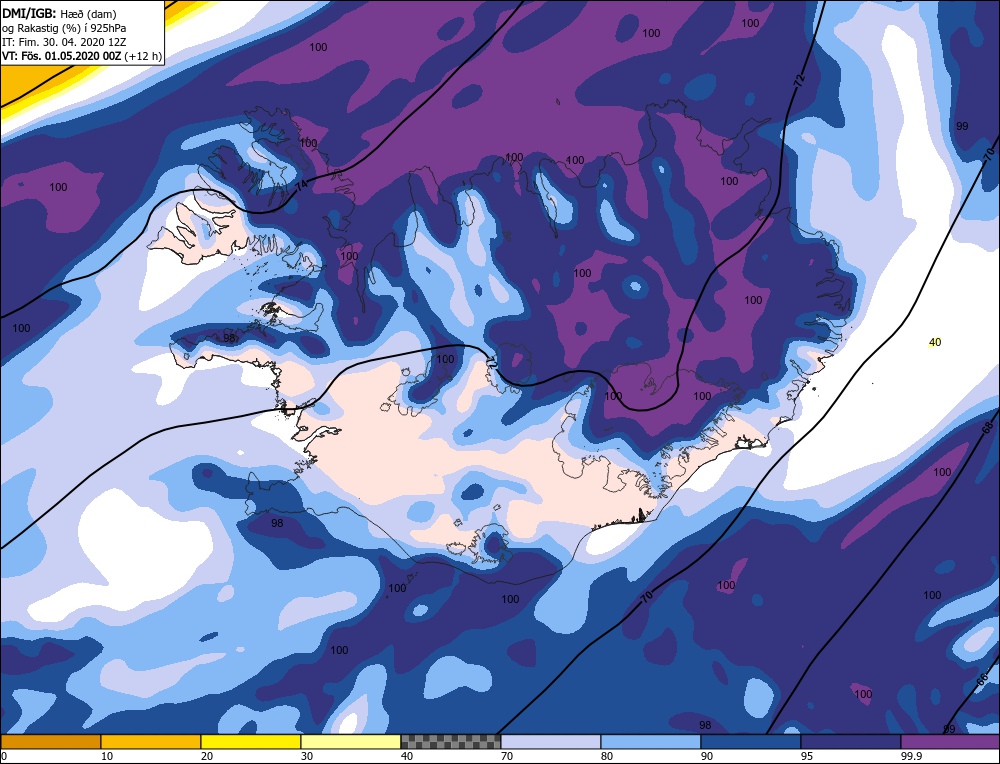Select the text 'IT: Fim. 30. 04. 2020 12Z'
This screenshot has width=1000, height=764.
click(64, 42)
